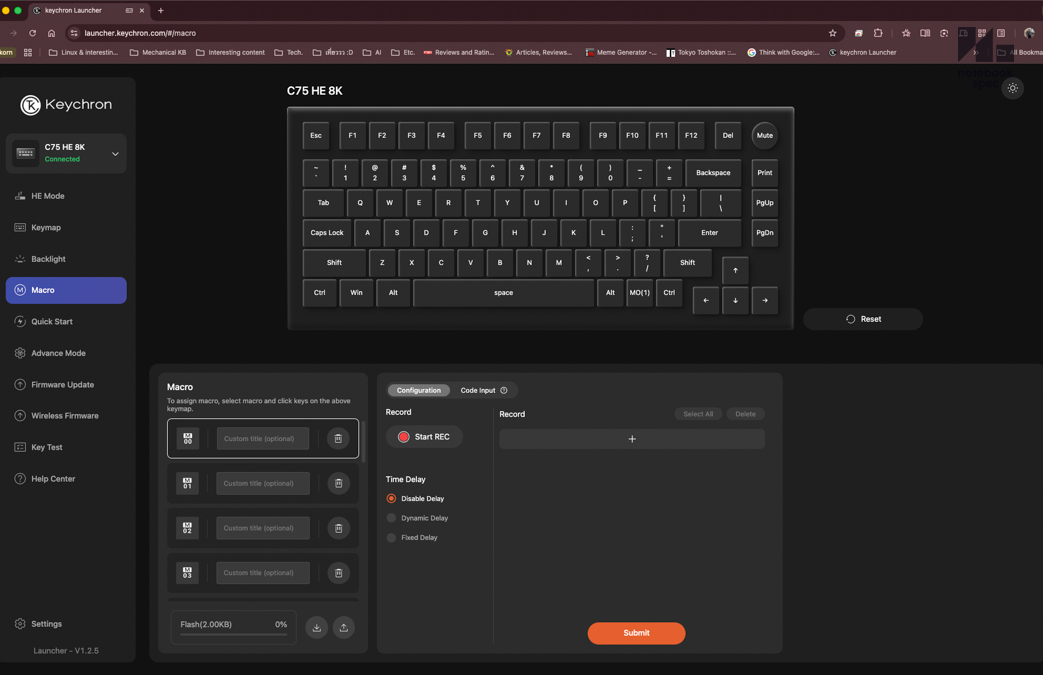Click the macro download icon

pyautogui.click(x=316, y=626)
